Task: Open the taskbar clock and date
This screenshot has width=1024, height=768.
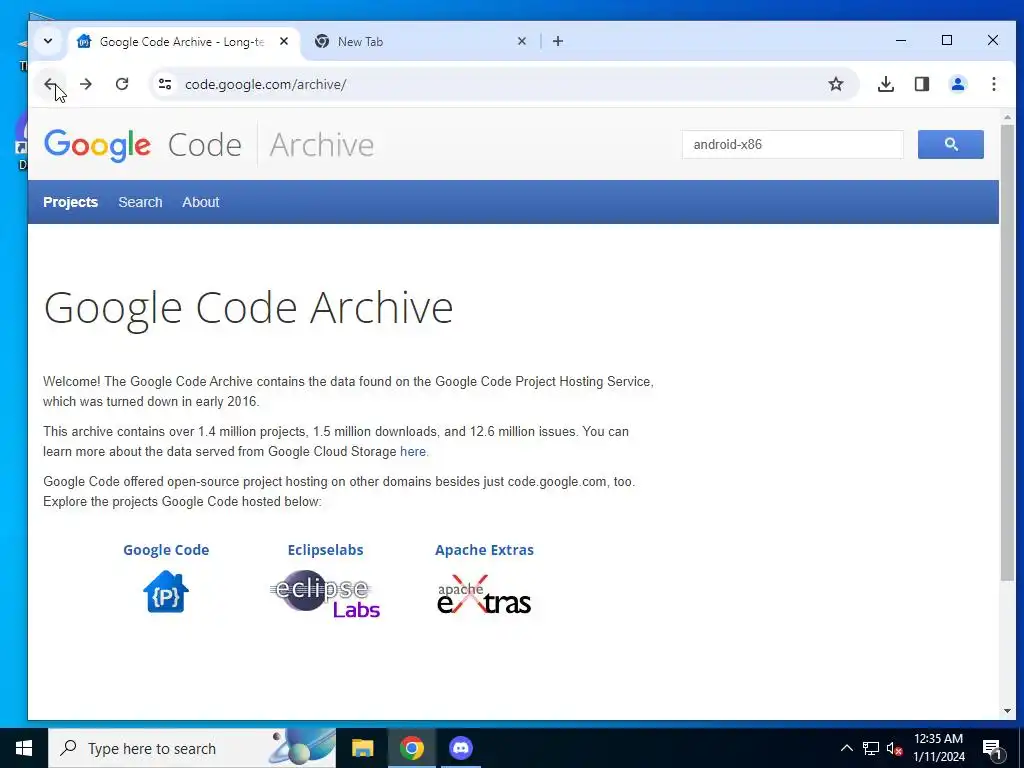Action: coord(938,748)
